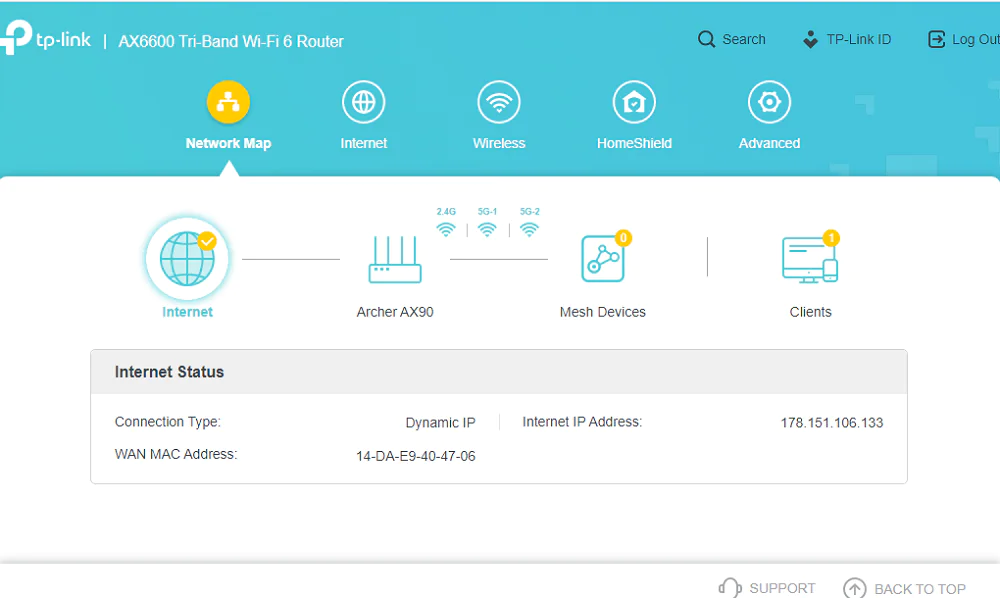Screen dimensions: 1000x598
Task: Click the Mesh Devices label
Action: tap(603, 312)
